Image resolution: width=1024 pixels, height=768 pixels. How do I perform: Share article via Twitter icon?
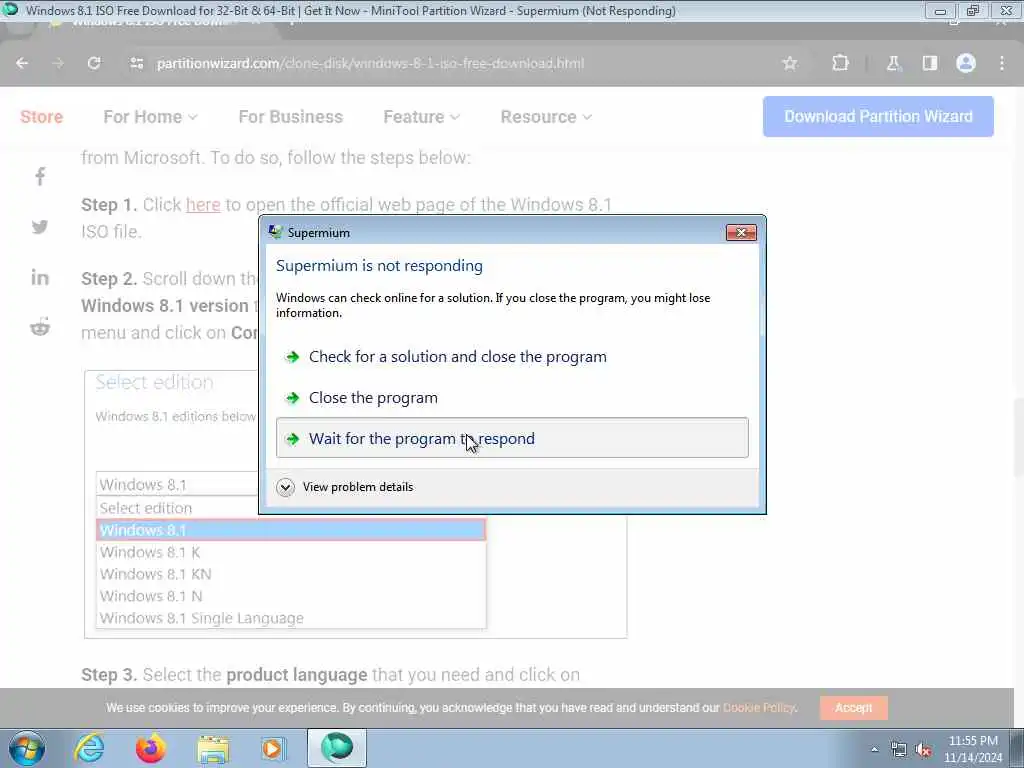[x=40, y=227]
